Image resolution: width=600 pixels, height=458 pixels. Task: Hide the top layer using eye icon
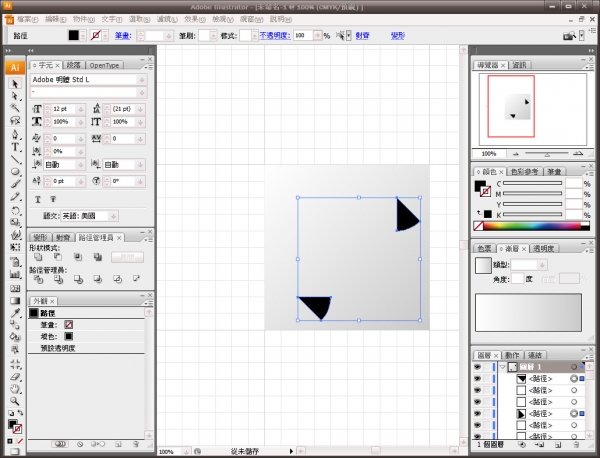(x=477, y=367)
